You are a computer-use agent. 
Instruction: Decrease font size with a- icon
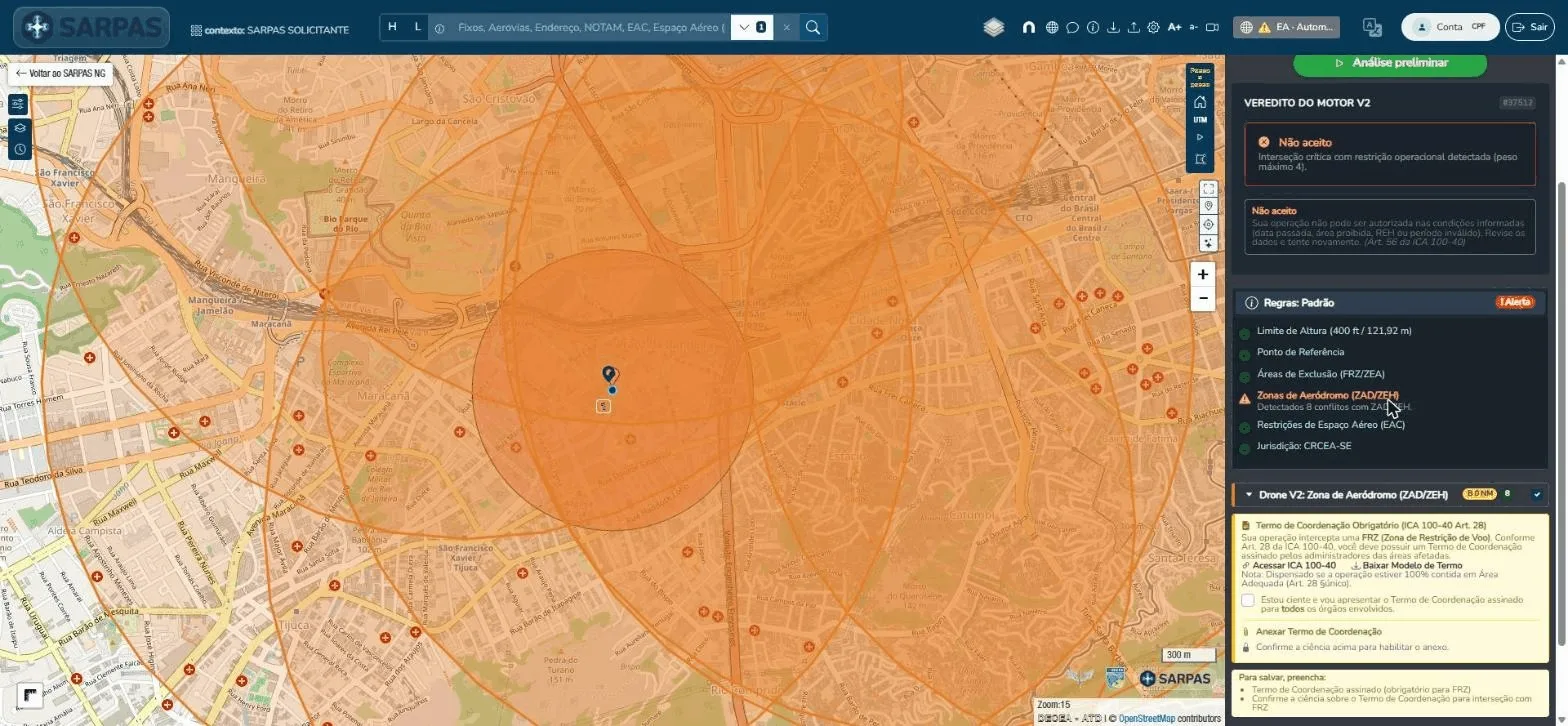point(1193,28)
